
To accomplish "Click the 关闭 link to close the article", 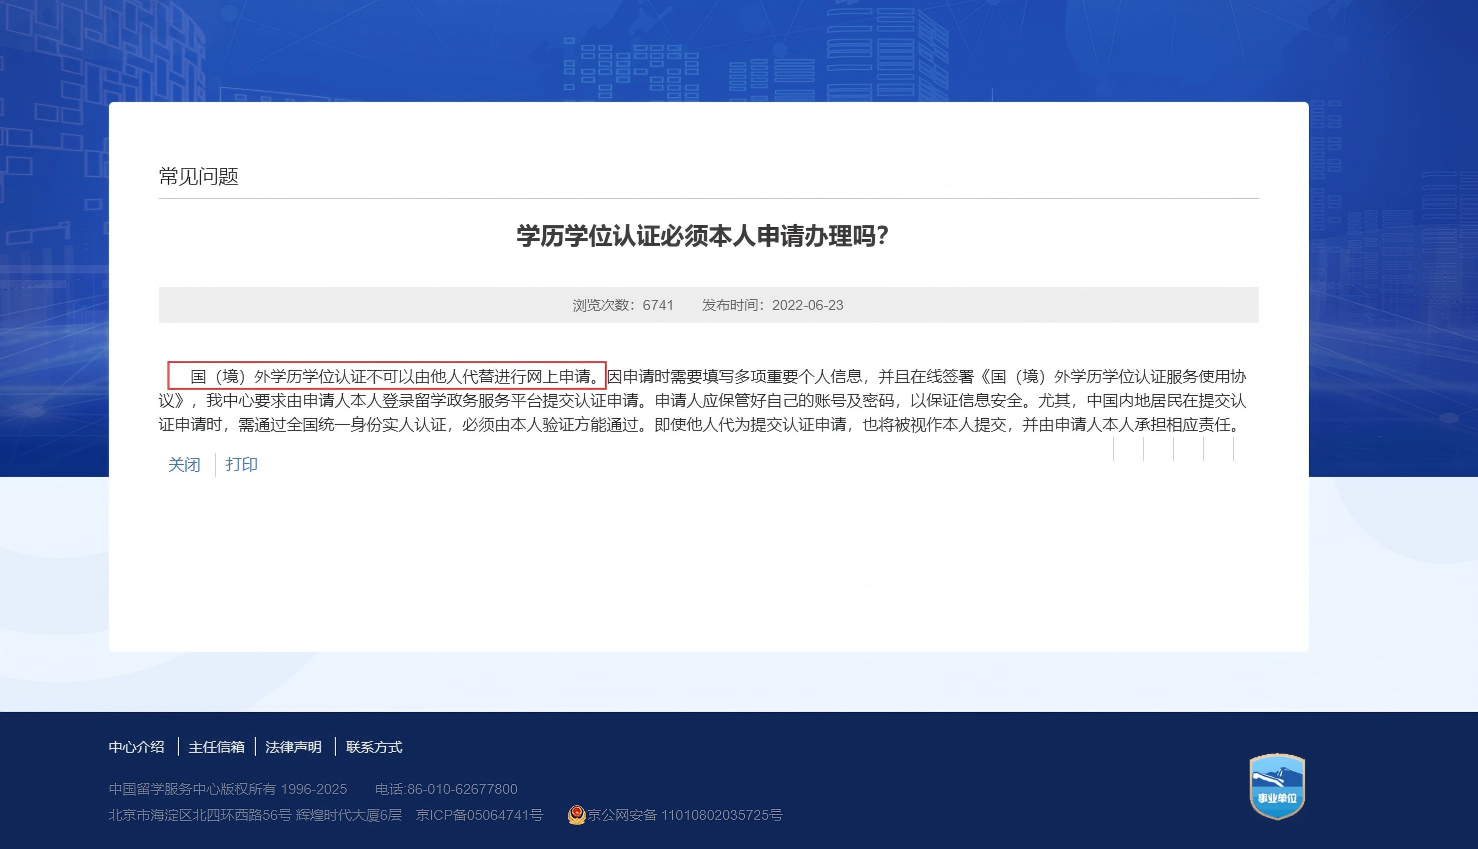I will (184, 464).
